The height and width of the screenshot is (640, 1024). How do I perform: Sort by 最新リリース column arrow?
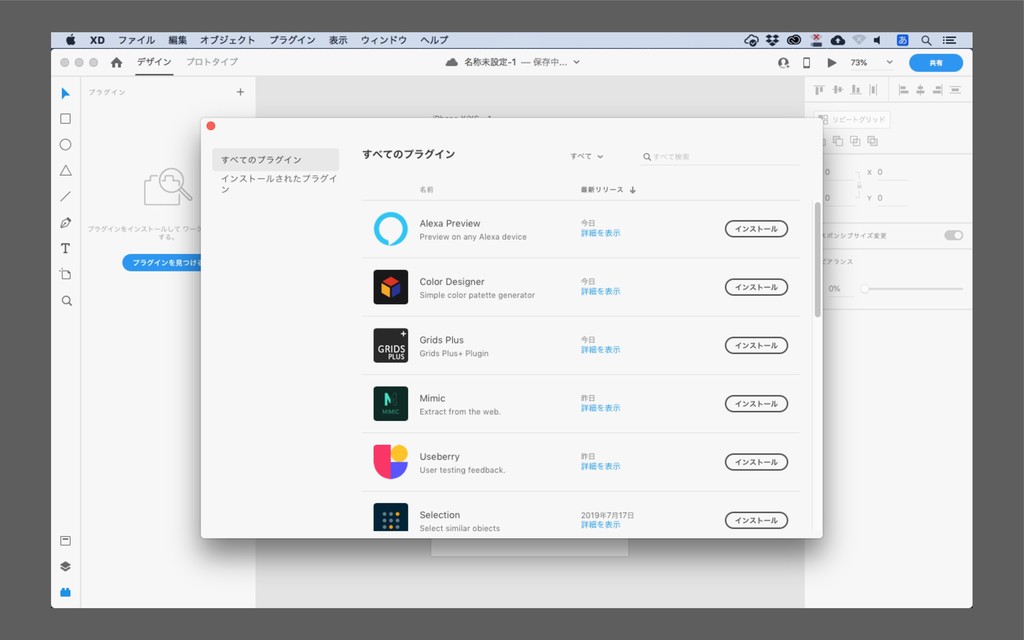coord(633,190)
